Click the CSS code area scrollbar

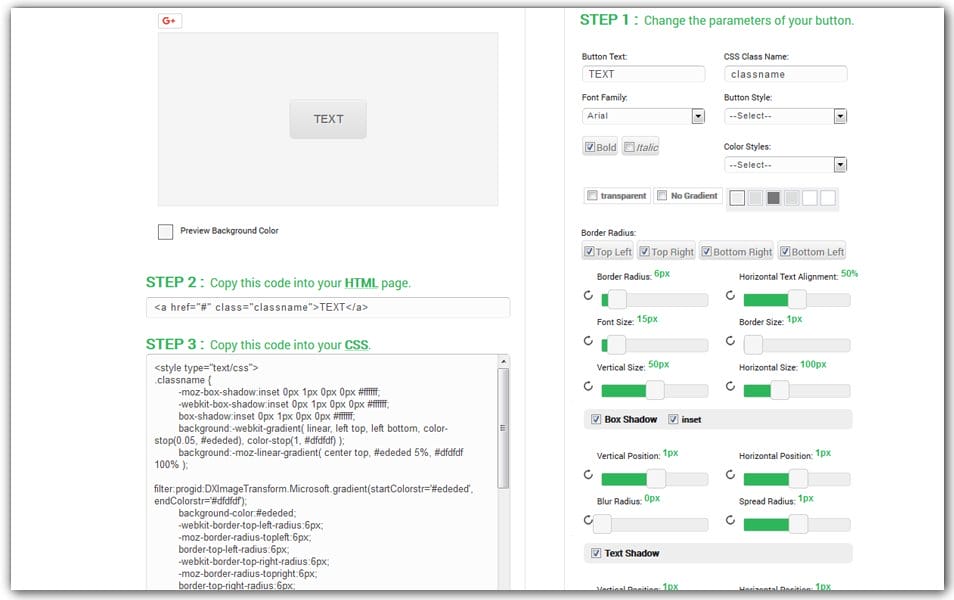503,430
